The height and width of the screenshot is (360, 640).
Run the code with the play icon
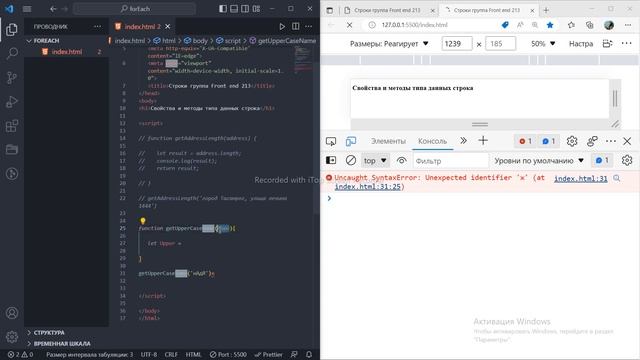point(282,27)
